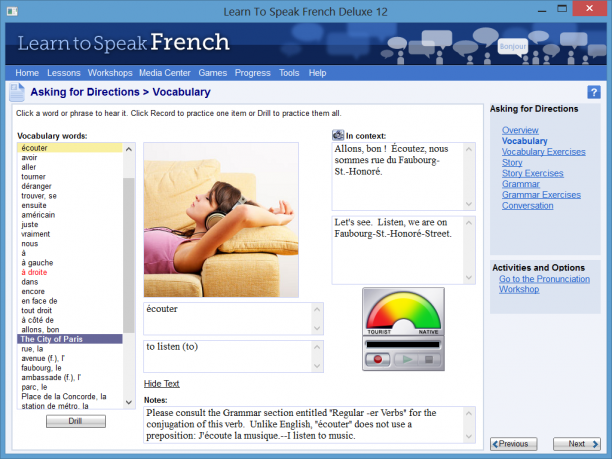
Task: Select 'allons, bon' in the vocabulary list
Action: [x=70, y=329]
